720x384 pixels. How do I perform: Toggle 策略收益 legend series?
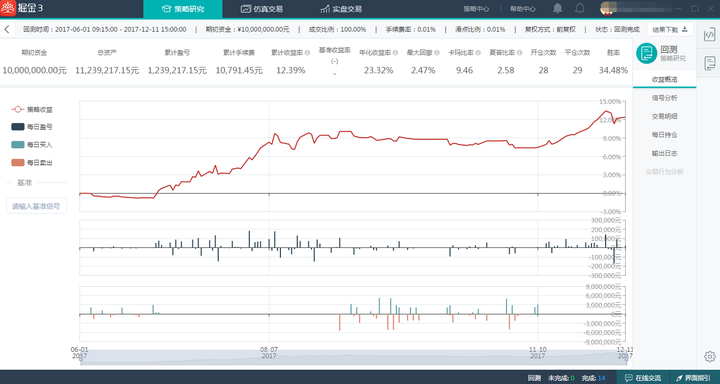(32, 110)
